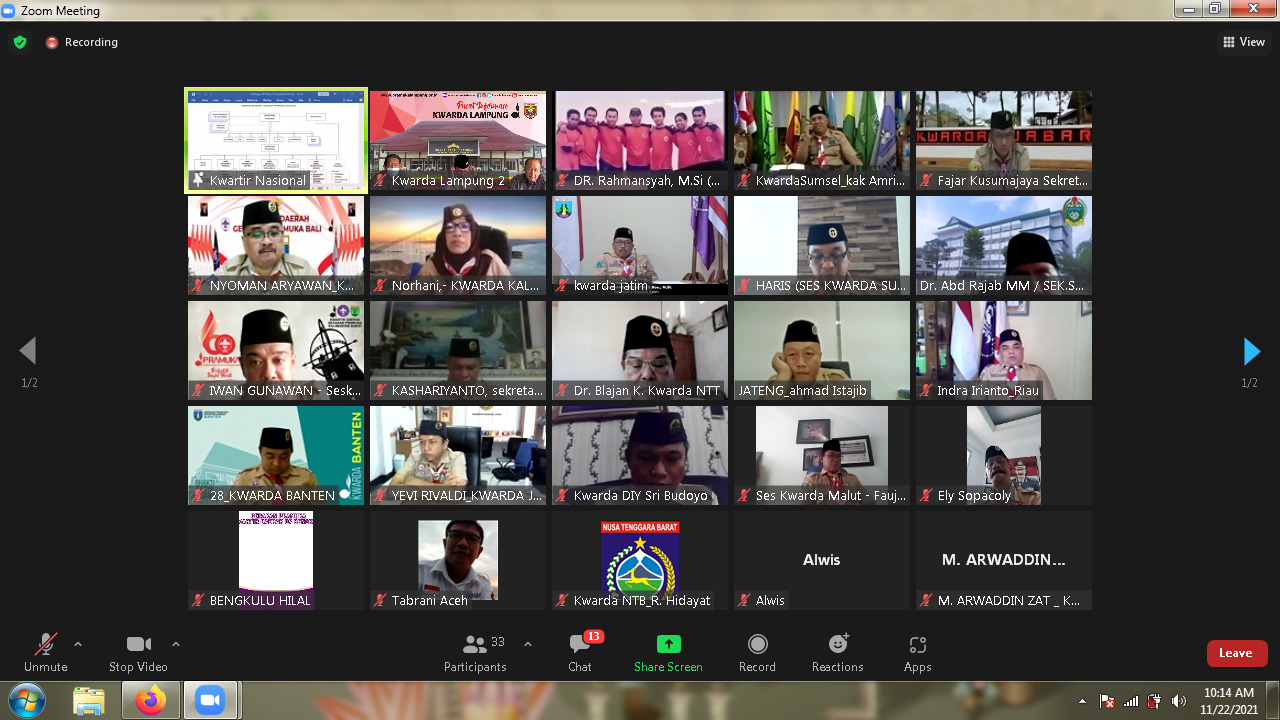Toggle system volume speaker icon in tray
The image size is (1280, 720).
(1179, 701)
